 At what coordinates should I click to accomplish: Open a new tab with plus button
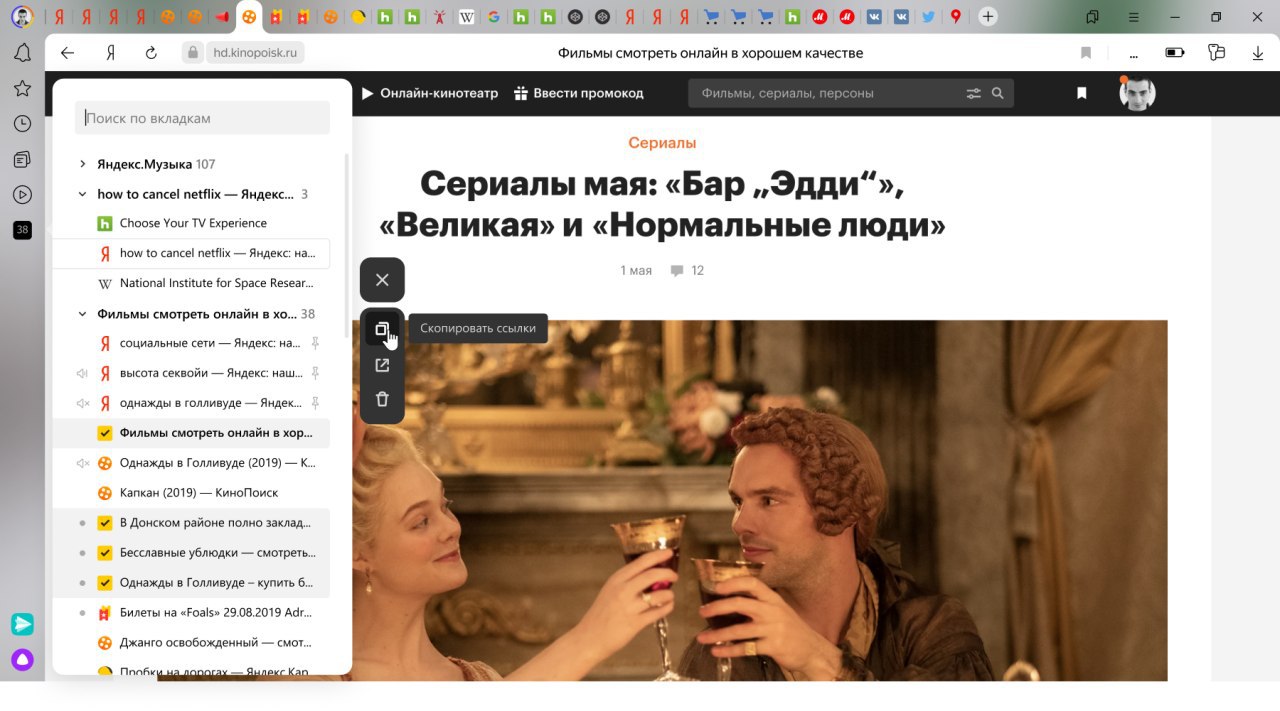point(987,17)
